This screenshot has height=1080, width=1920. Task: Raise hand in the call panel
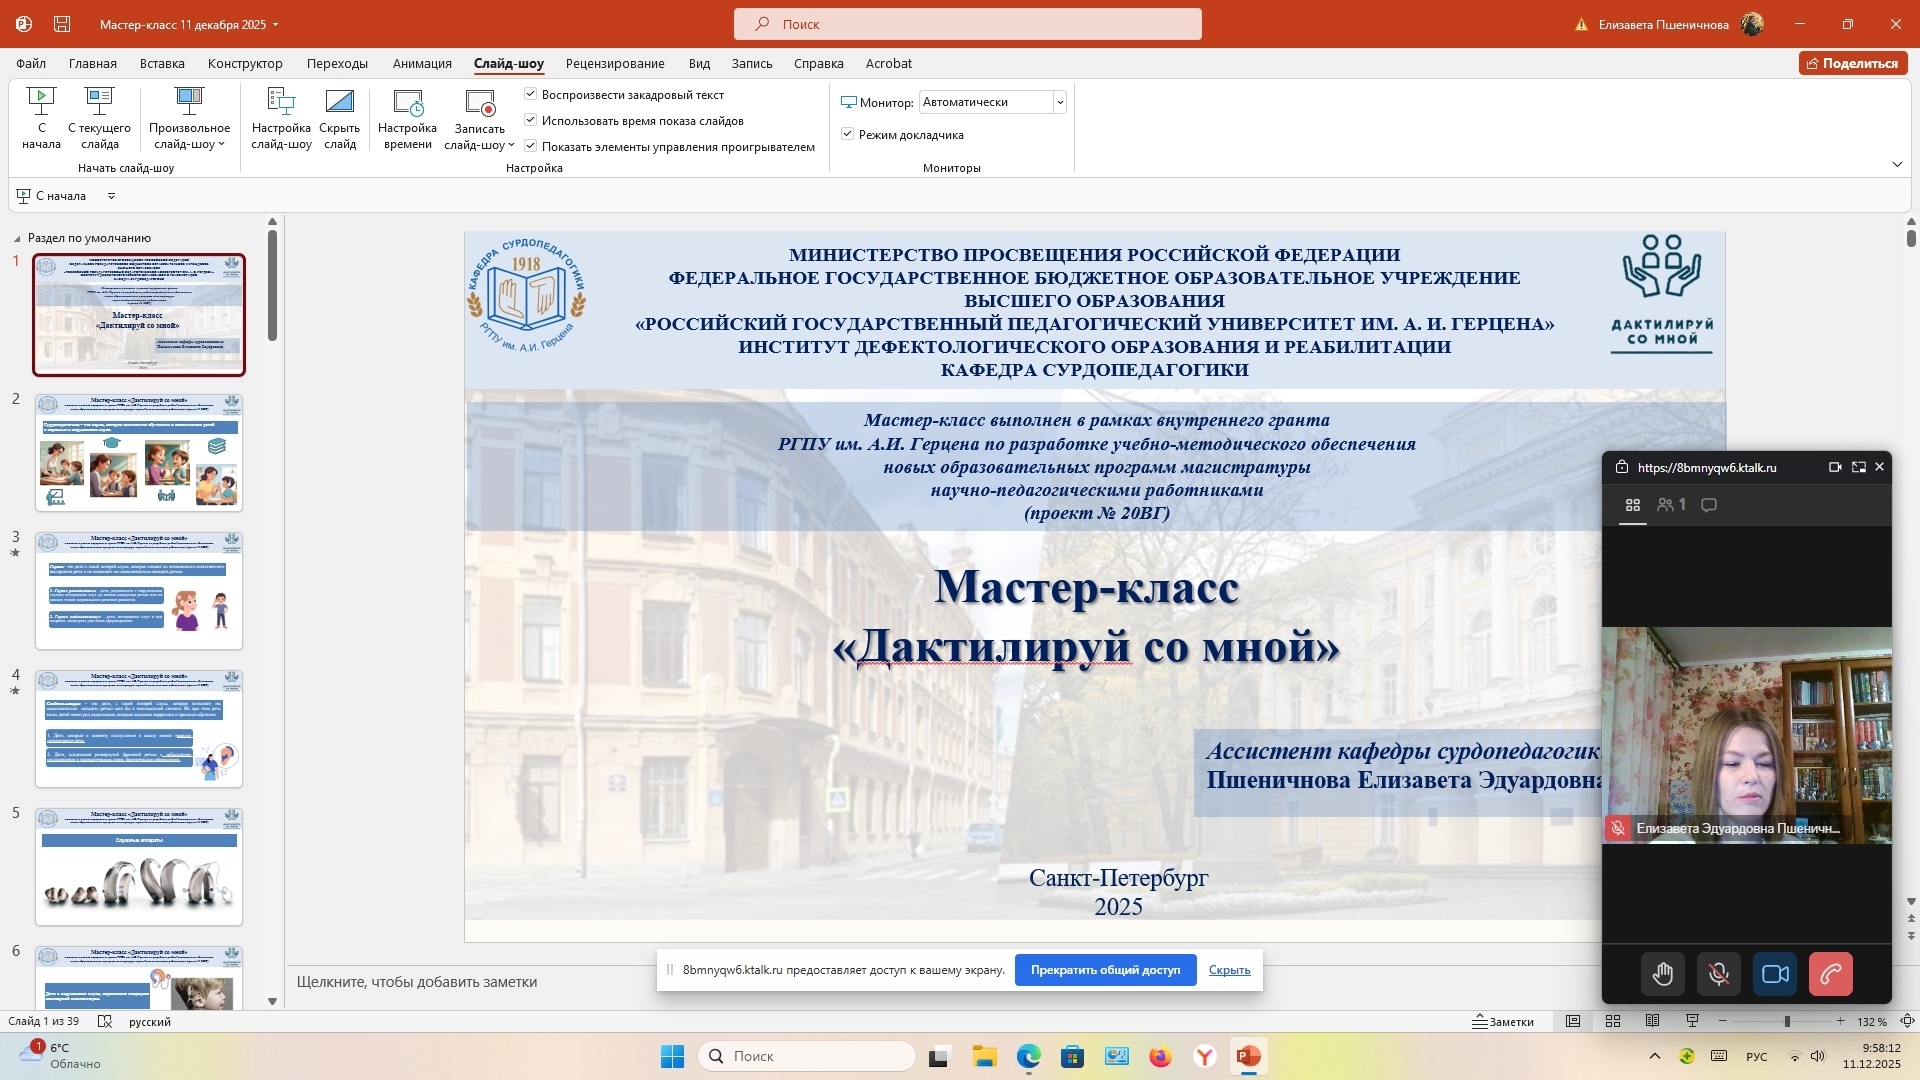pos(1662,974)
